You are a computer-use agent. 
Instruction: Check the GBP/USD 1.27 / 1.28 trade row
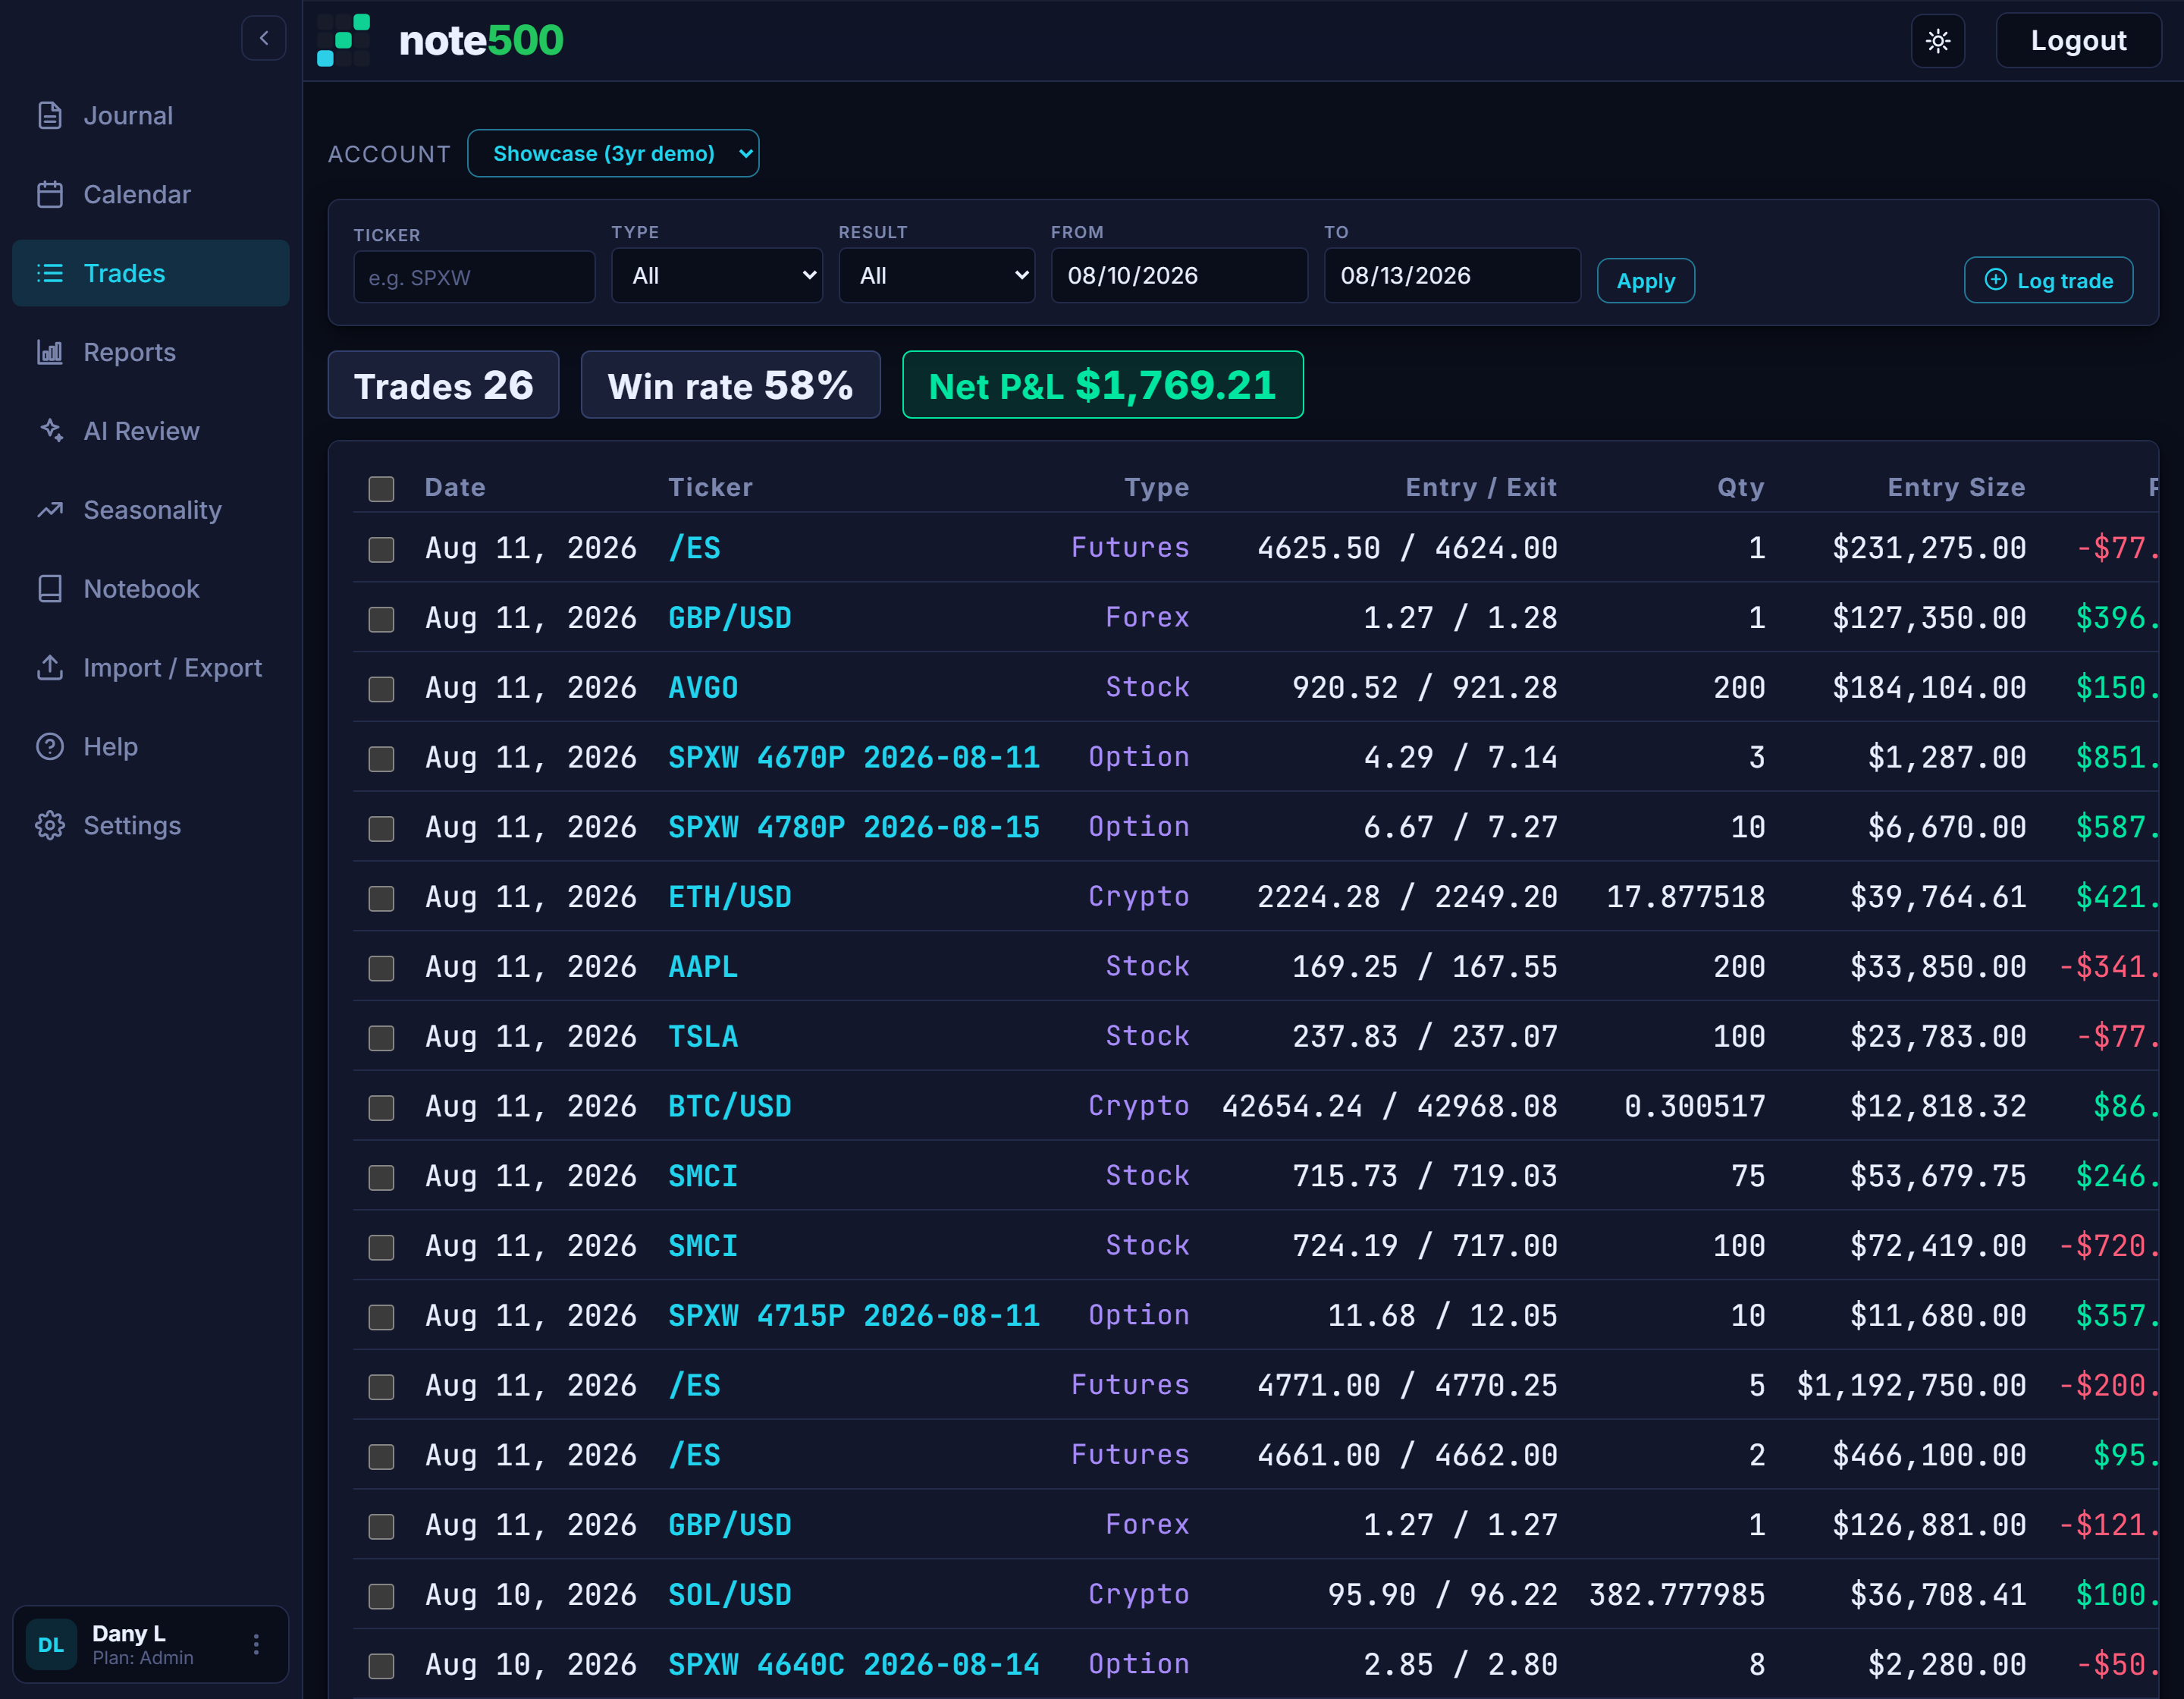[381, 620]
